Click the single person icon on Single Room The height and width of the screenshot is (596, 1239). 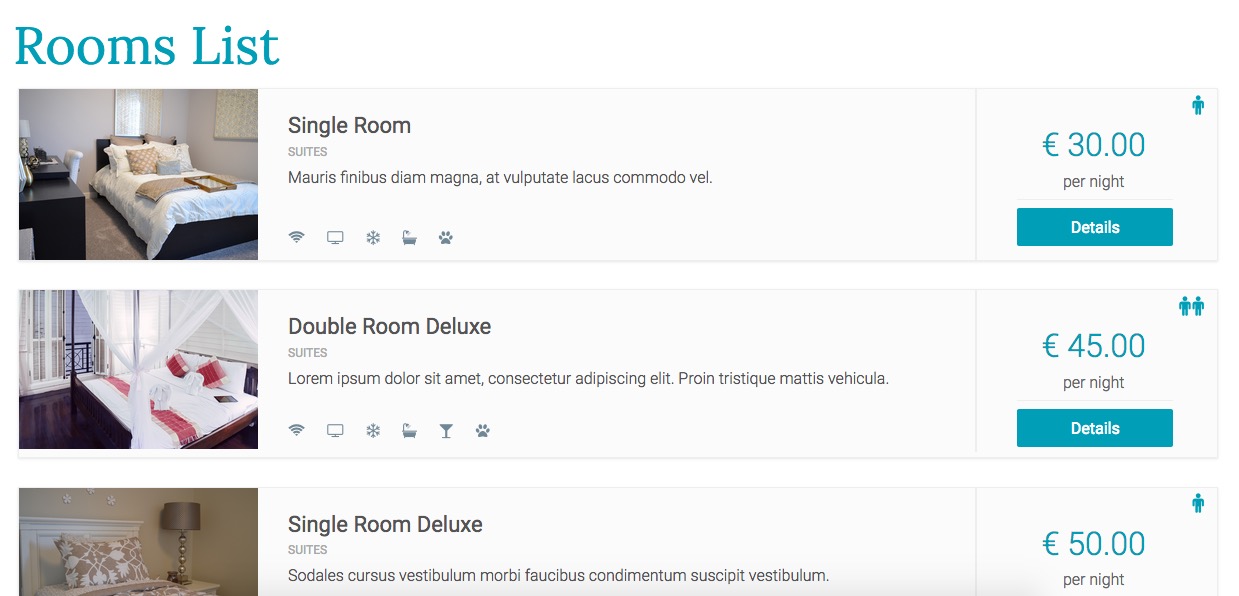point(1198,105)
